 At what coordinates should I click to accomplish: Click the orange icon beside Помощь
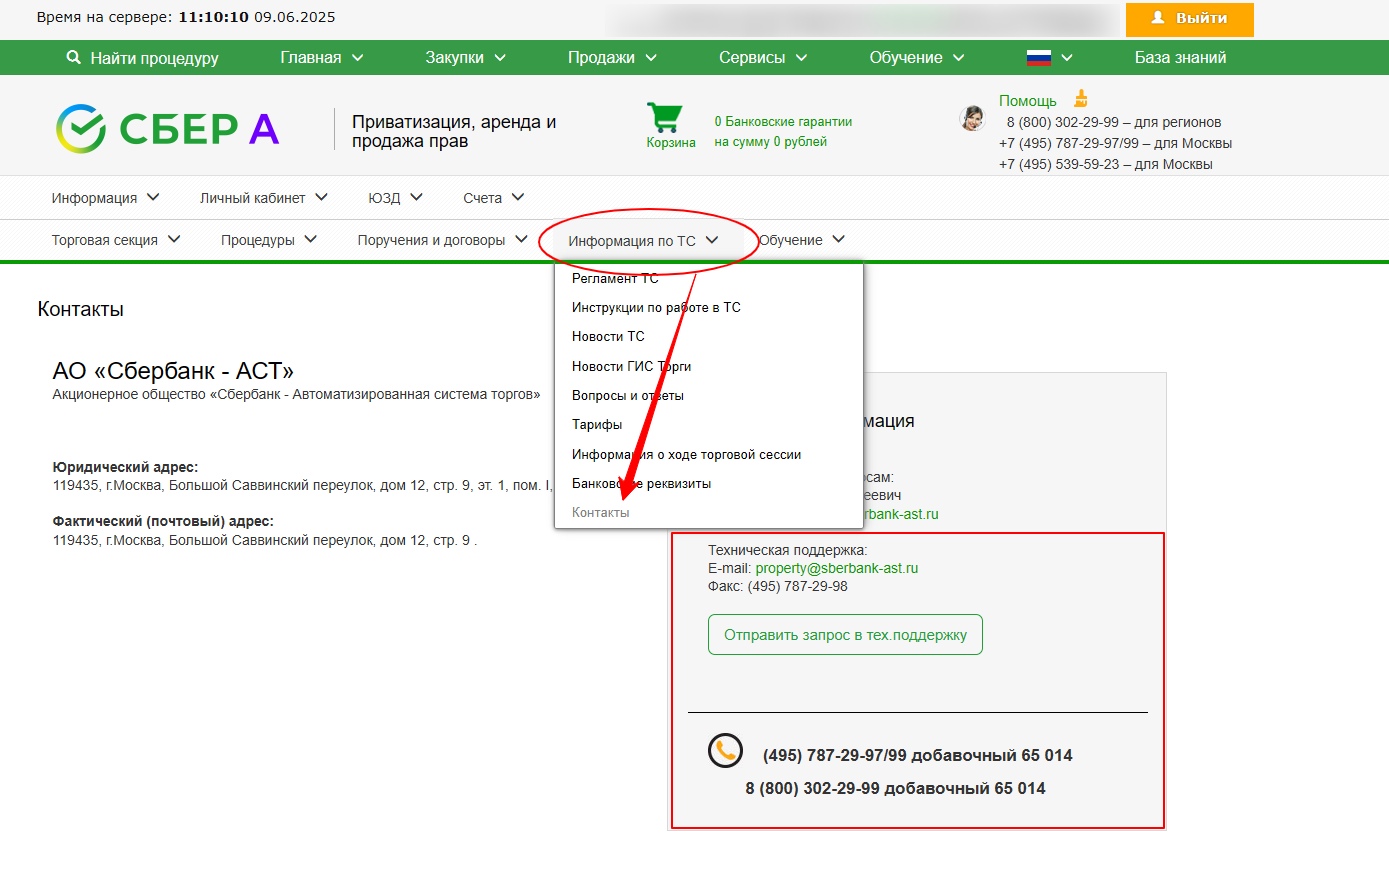[1081, 99]
